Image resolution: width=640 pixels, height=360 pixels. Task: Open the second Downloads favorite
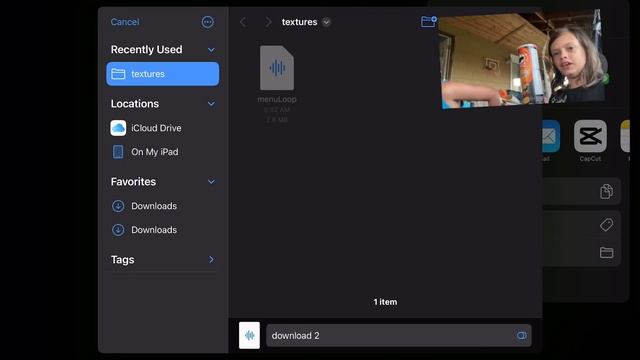click(162, 230)
